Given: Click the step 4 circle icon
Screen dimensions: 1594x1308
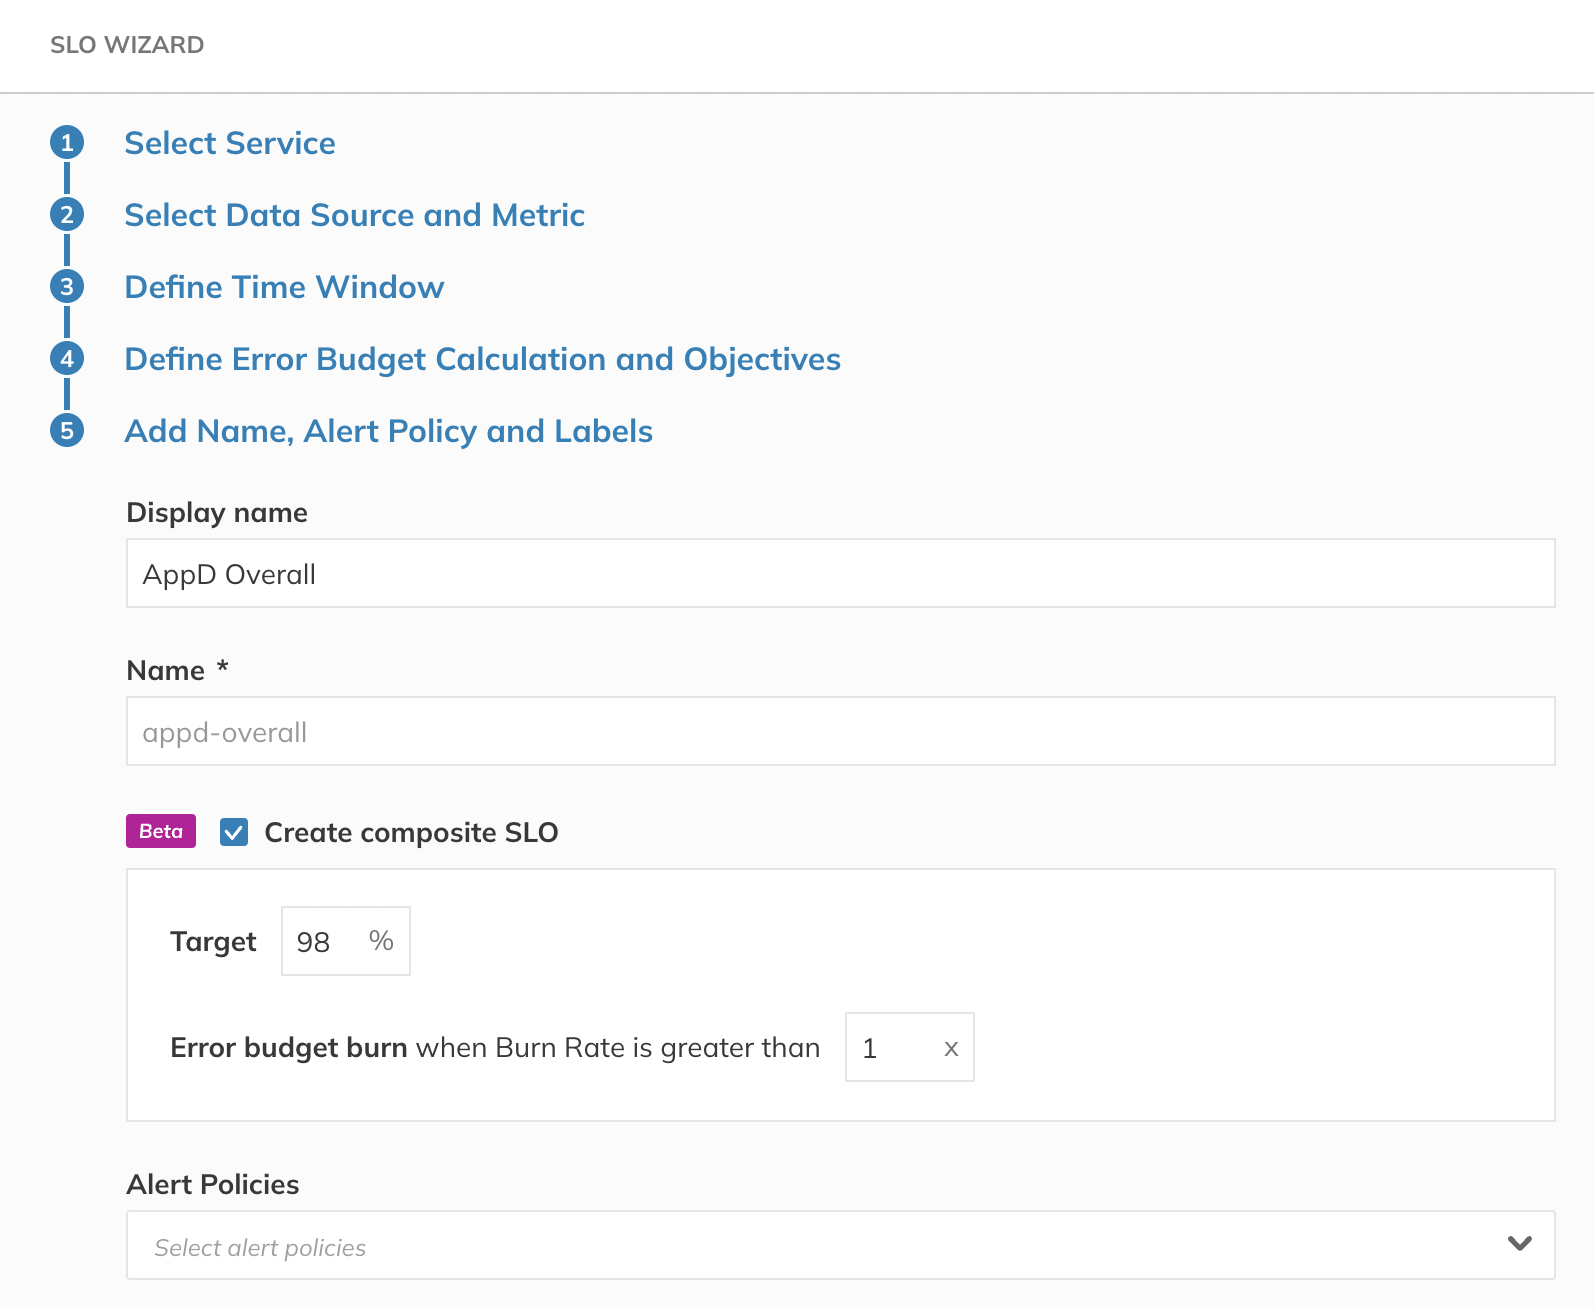Looking at the screenshot, I should (67, 359).
